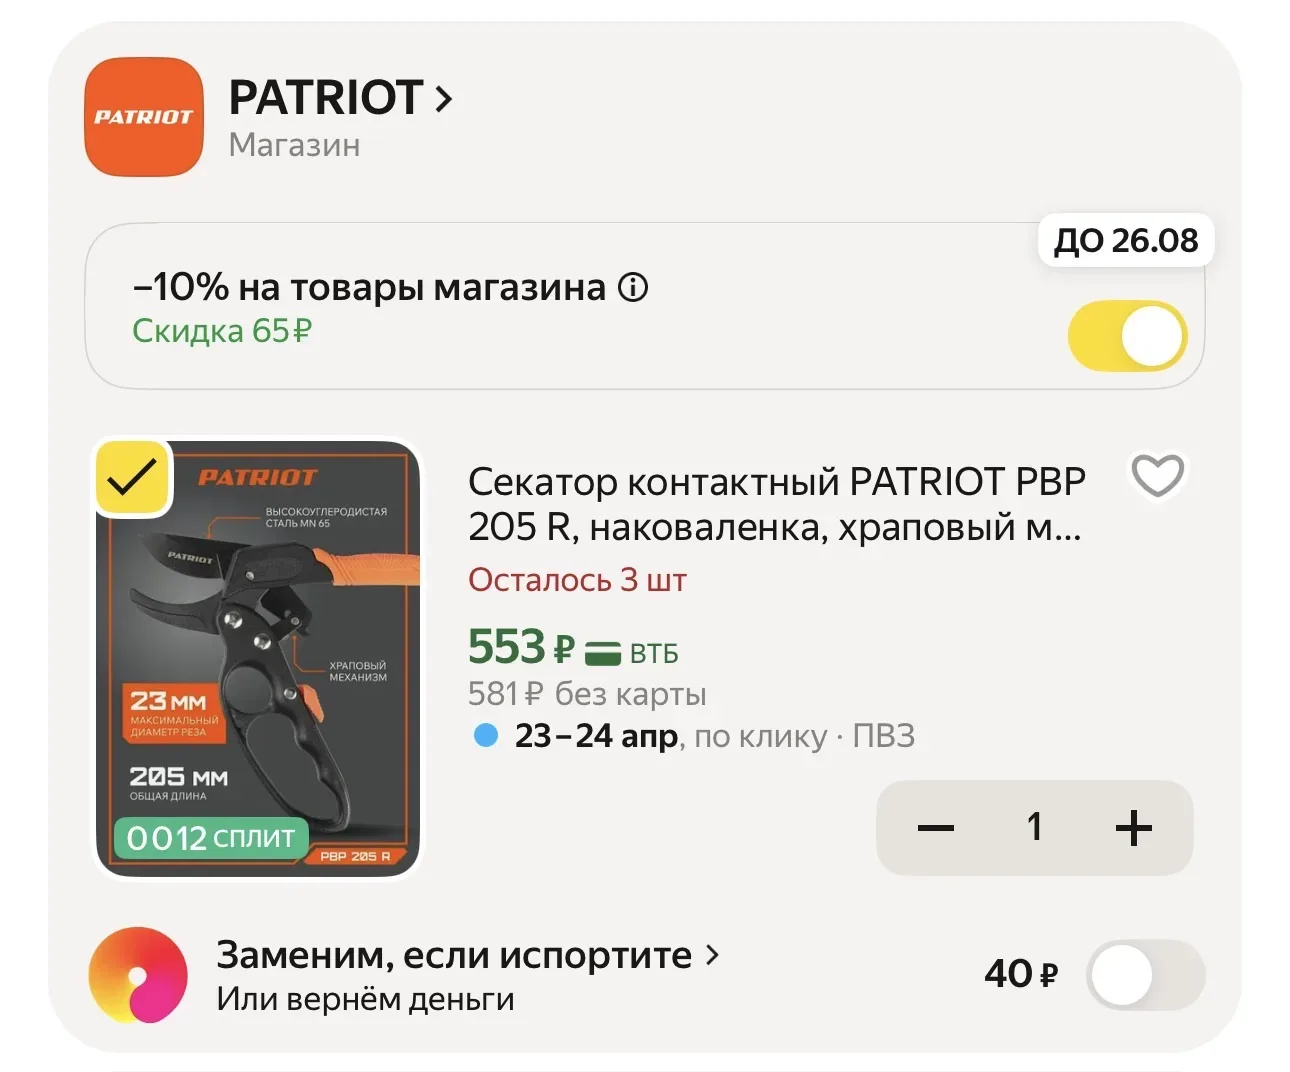Viewport: 1290px width, 1072px height.
Task: Click the blue delivery dot icon
Action: [x=486, y=736]
